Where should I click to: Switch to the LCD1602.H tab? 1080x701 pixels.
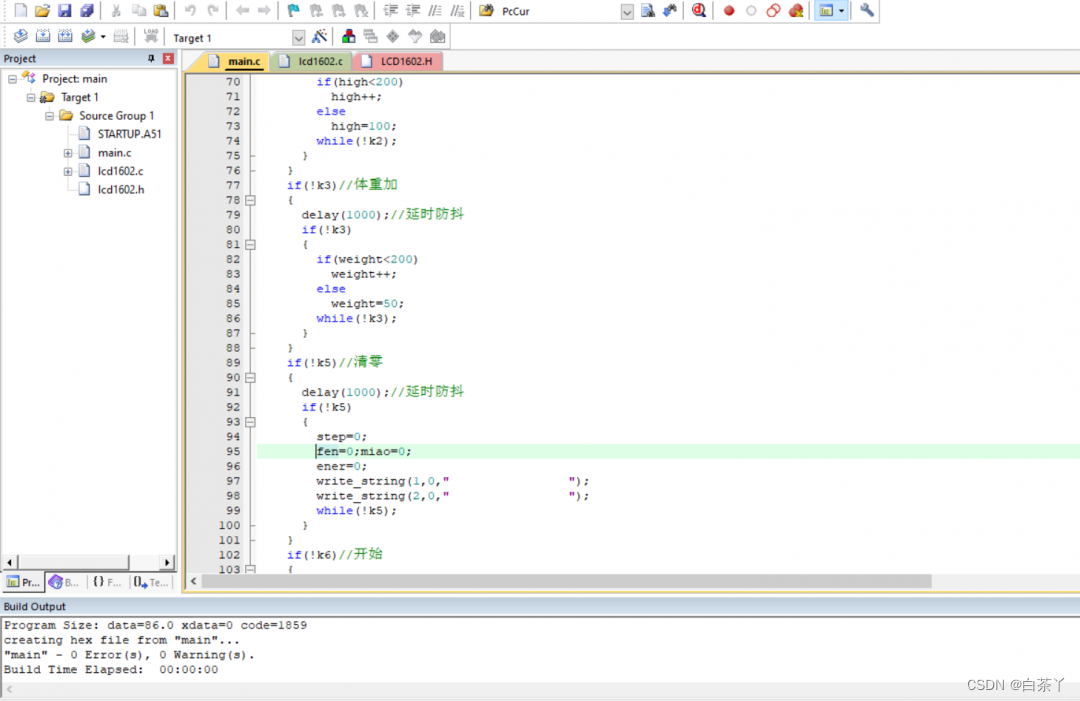coord(405,62)
